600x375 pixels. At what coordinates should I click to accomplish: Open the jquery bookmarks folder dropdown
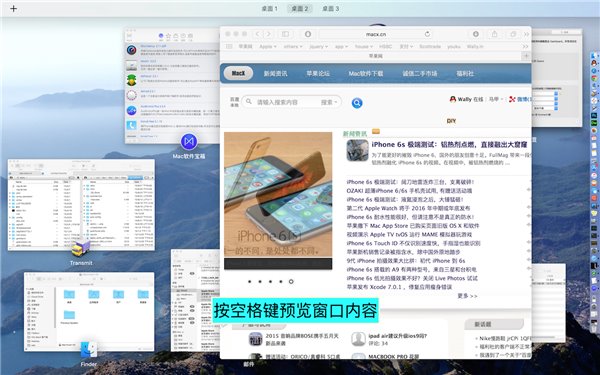(x=318, y=46)
